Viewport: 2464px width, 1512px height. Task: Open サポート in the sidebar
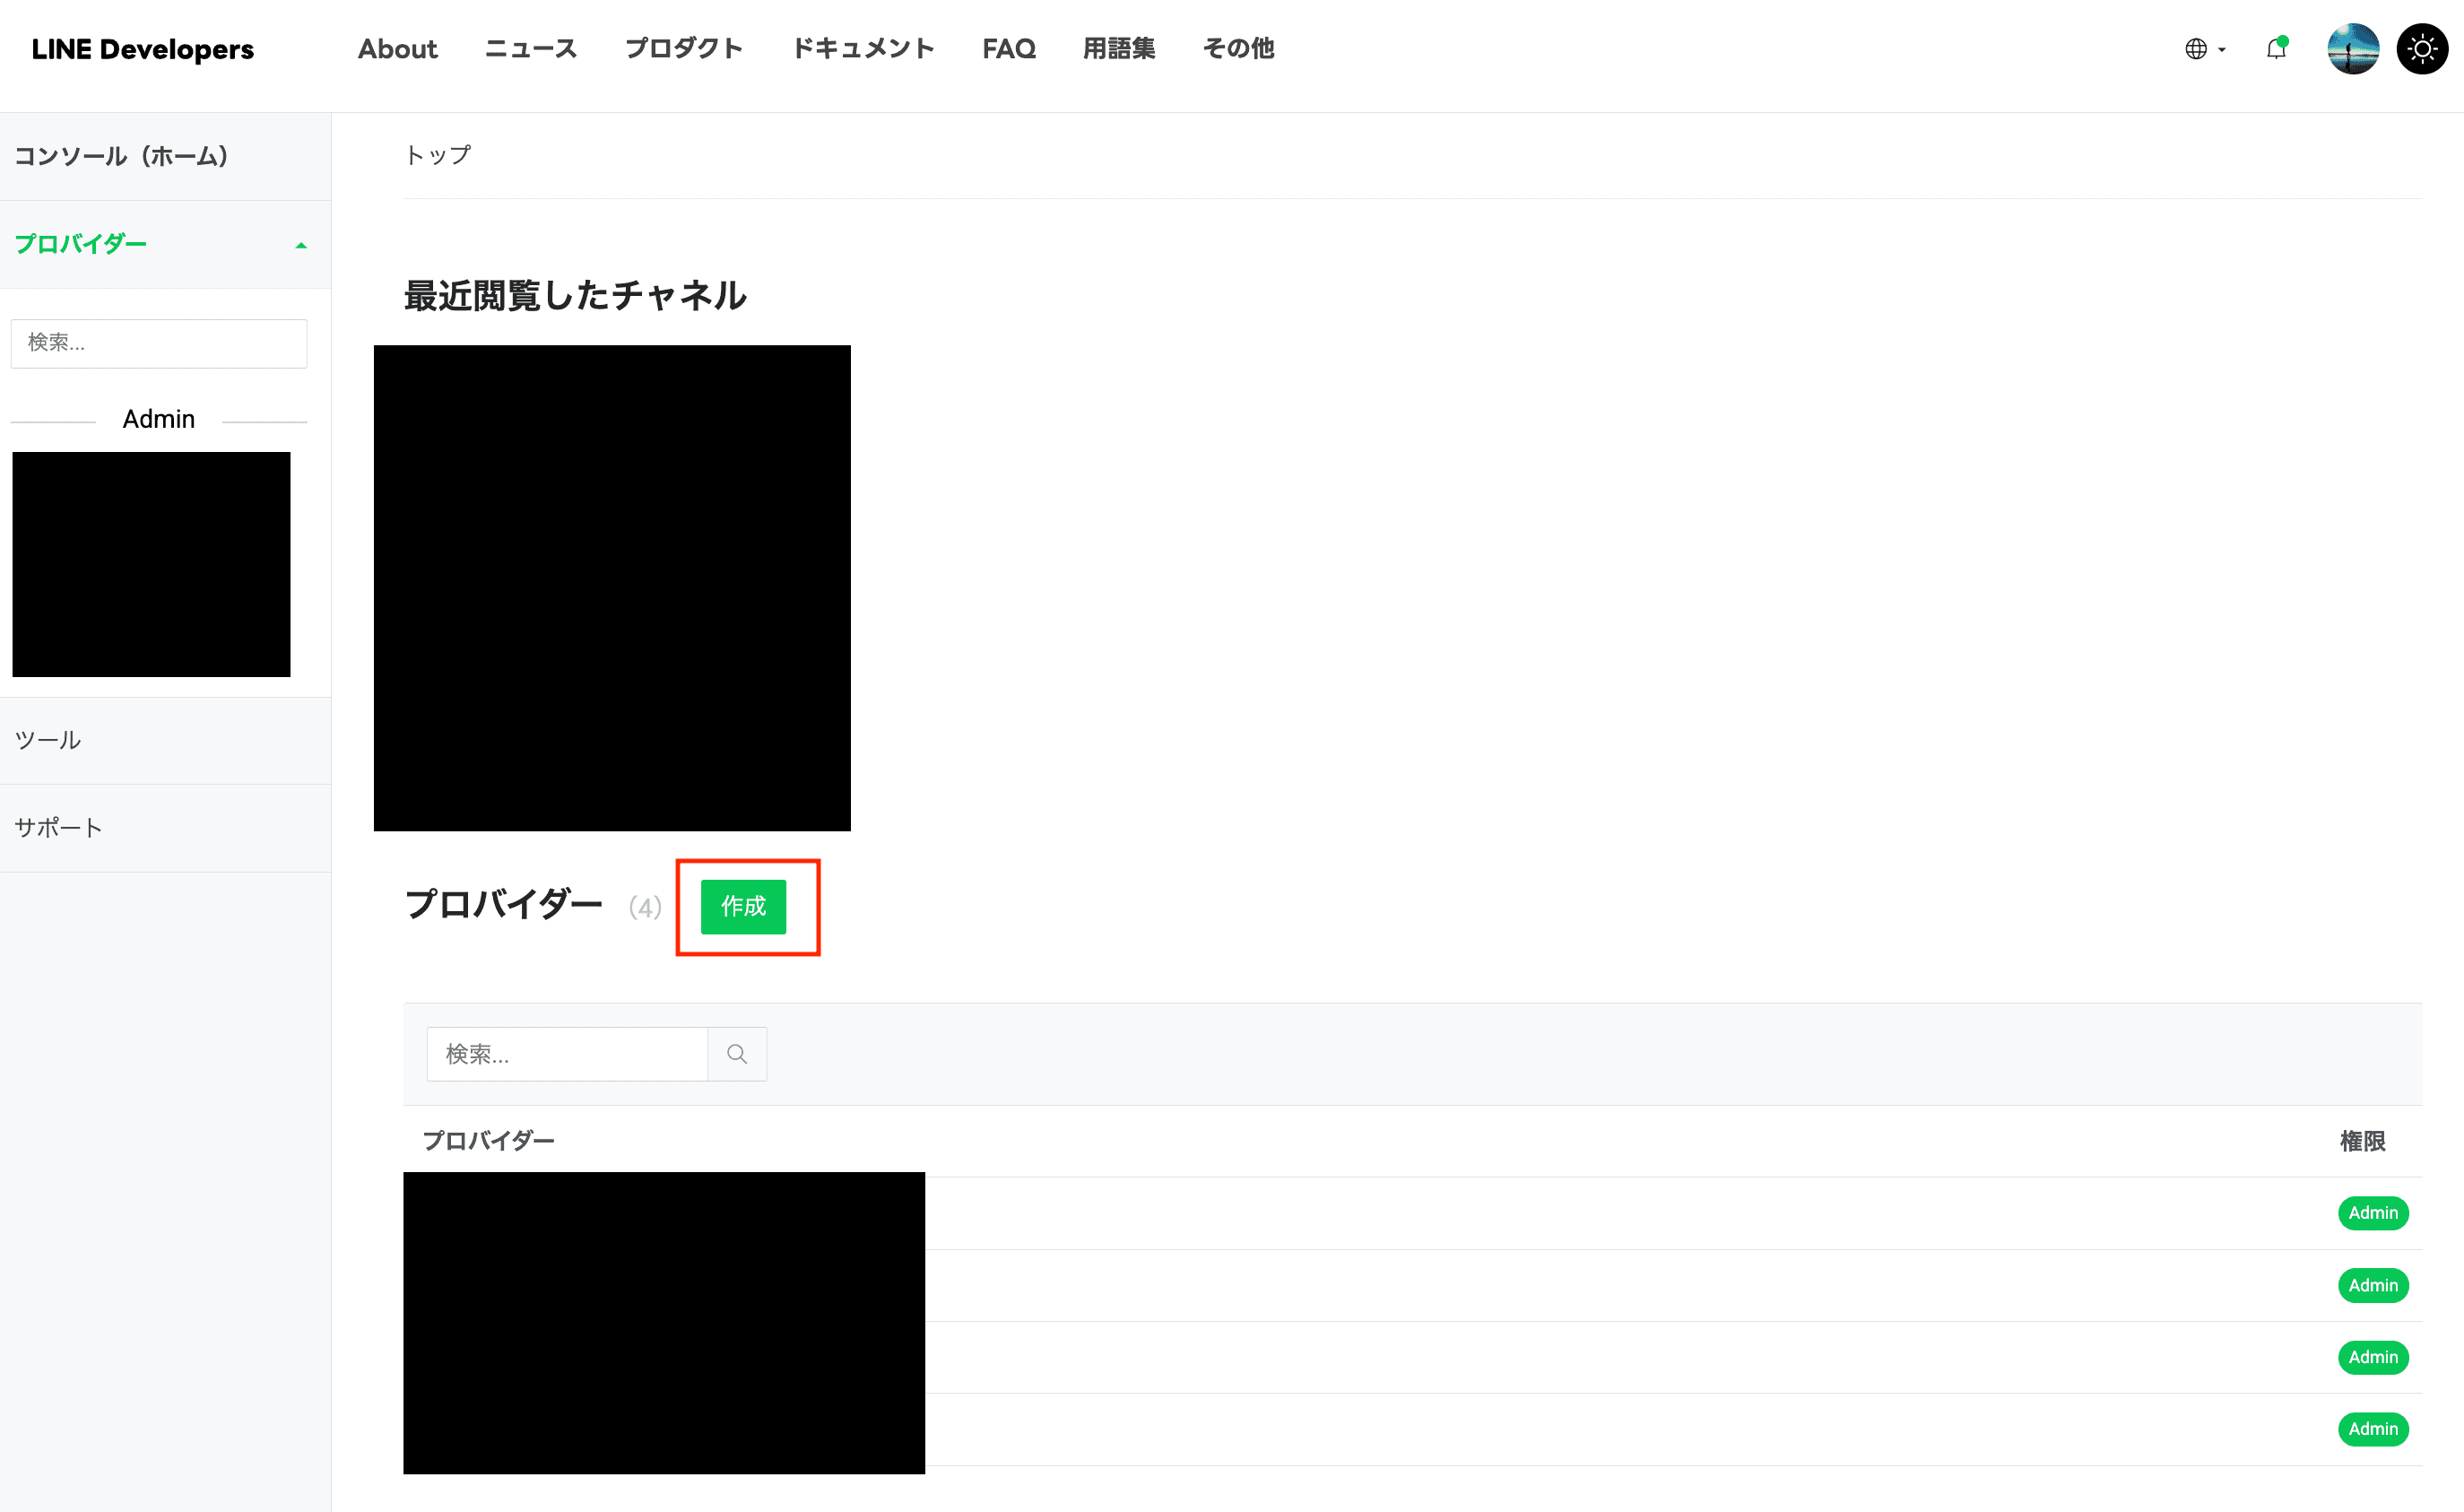pos(58,828)
